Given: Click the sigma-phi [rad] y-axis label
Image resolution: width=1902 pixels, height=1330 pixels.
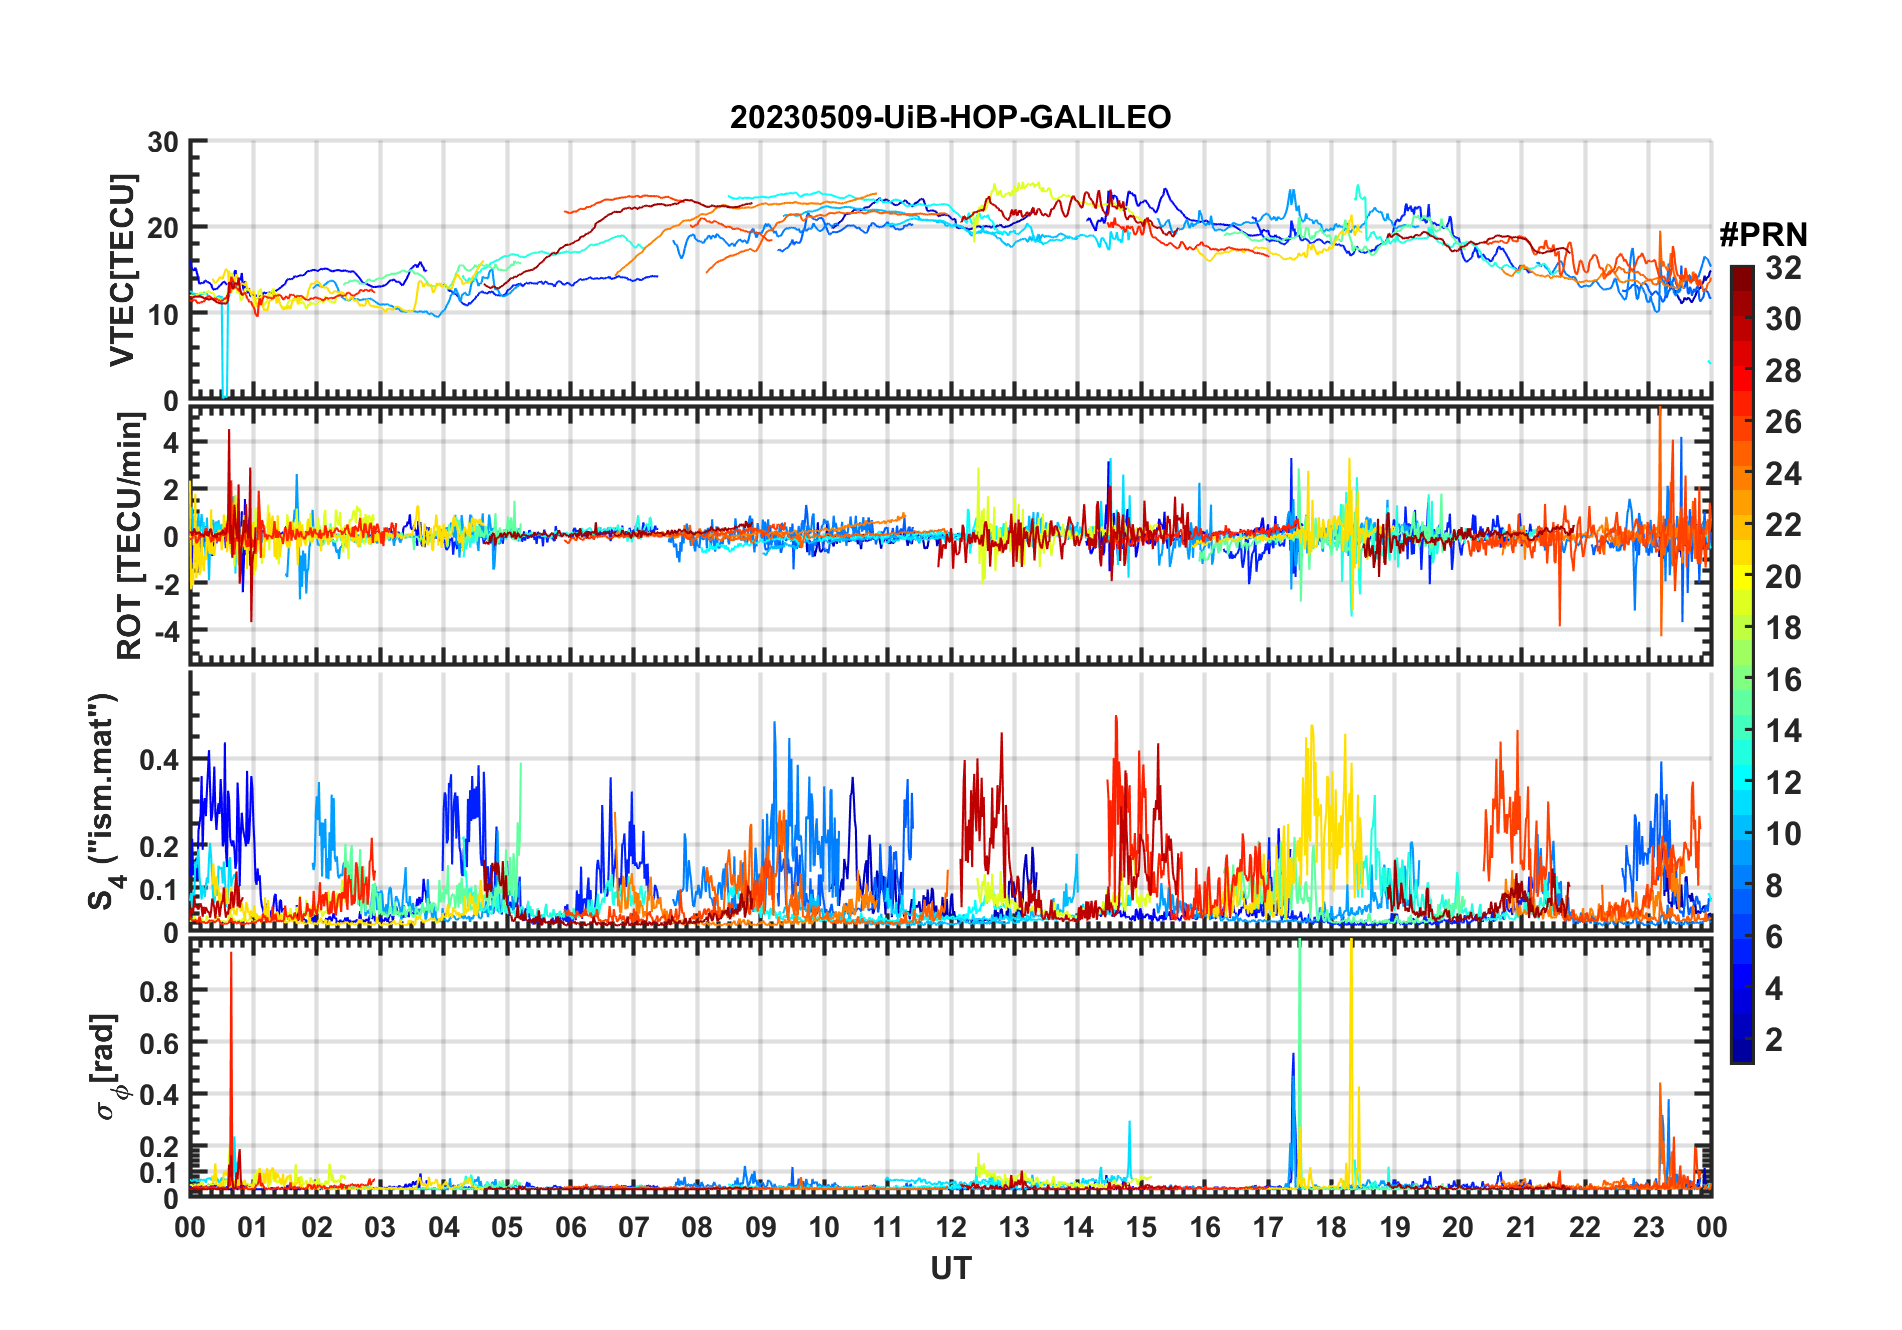Looking at the screenshot, I should [106, 1066].
